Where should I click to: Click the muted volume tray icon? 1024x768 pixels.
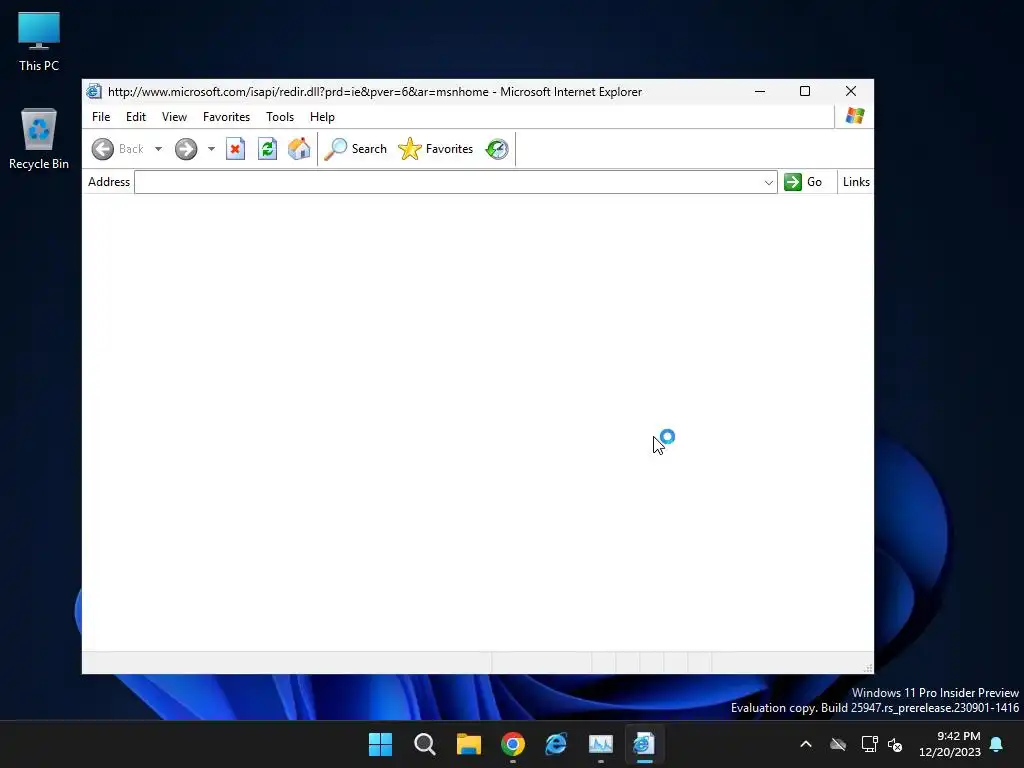click(895, 744)
